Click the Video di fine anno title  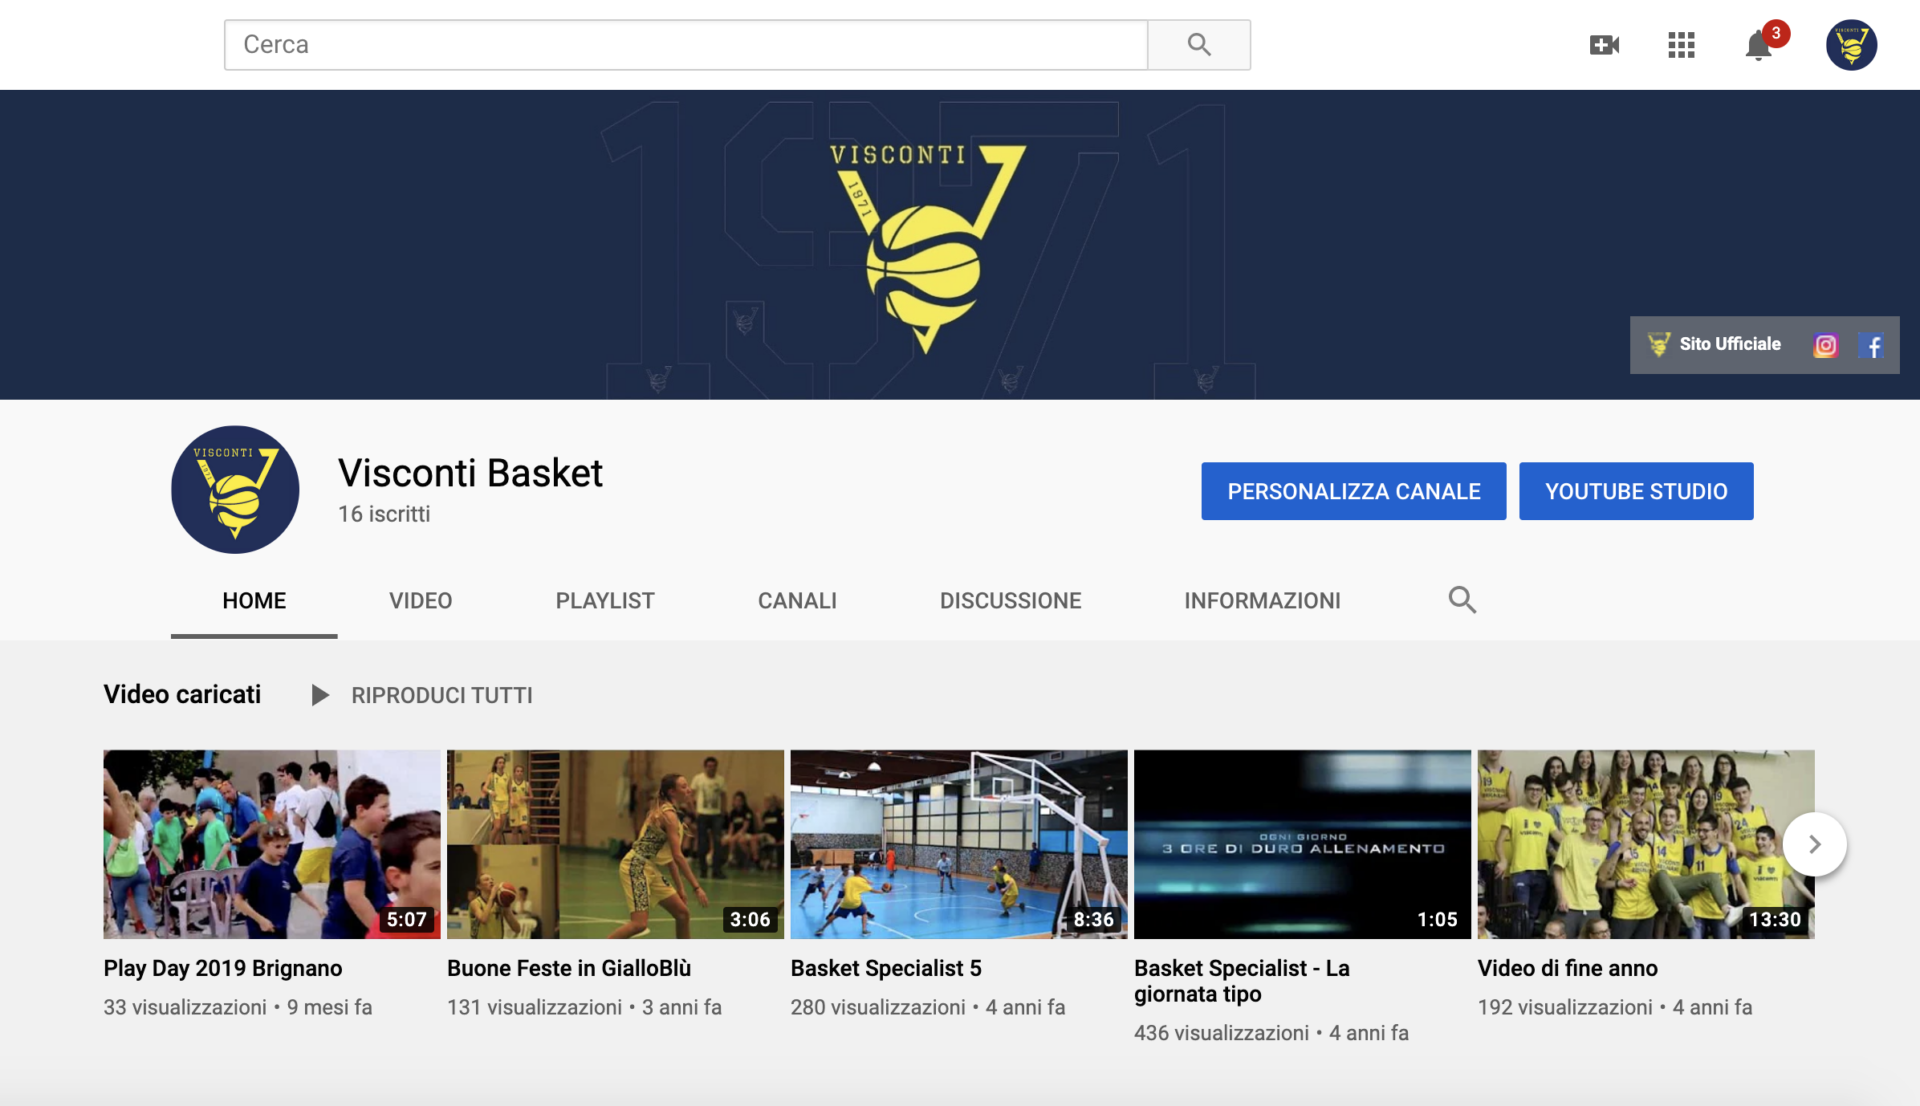[1568, 968]
